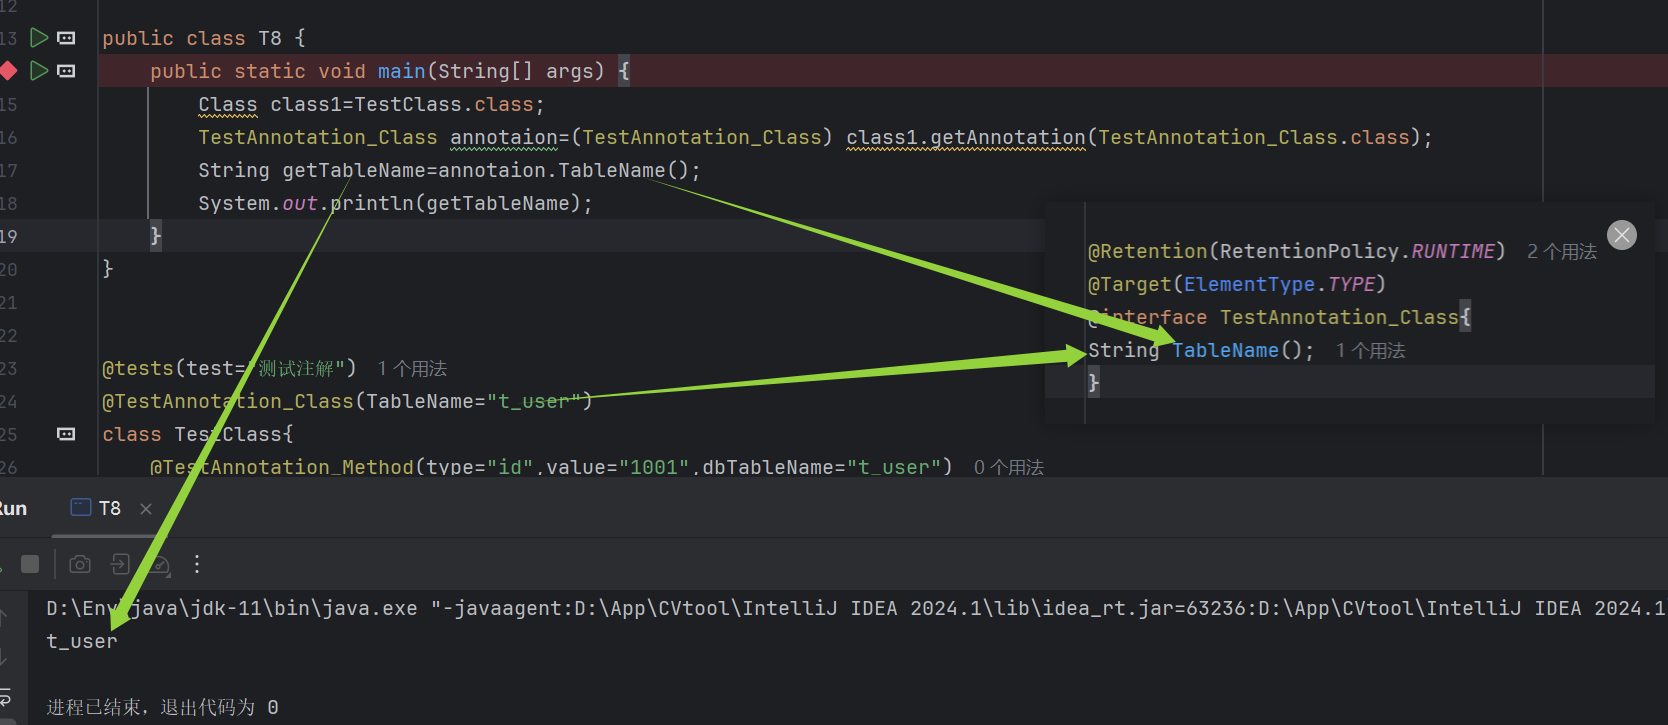Toggle the red breakpoint on main method line
This screenshot has width=1668, height=725.
click(8, 71)
